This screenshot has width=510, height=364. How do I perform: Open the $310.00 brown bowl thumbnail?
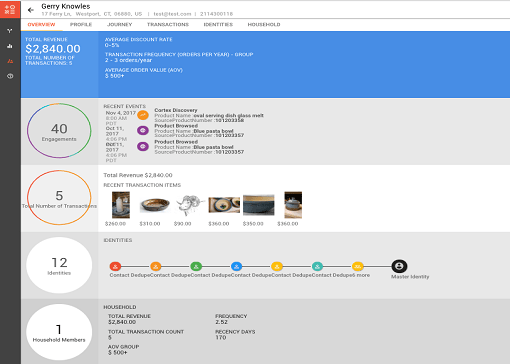click(155, 205)
